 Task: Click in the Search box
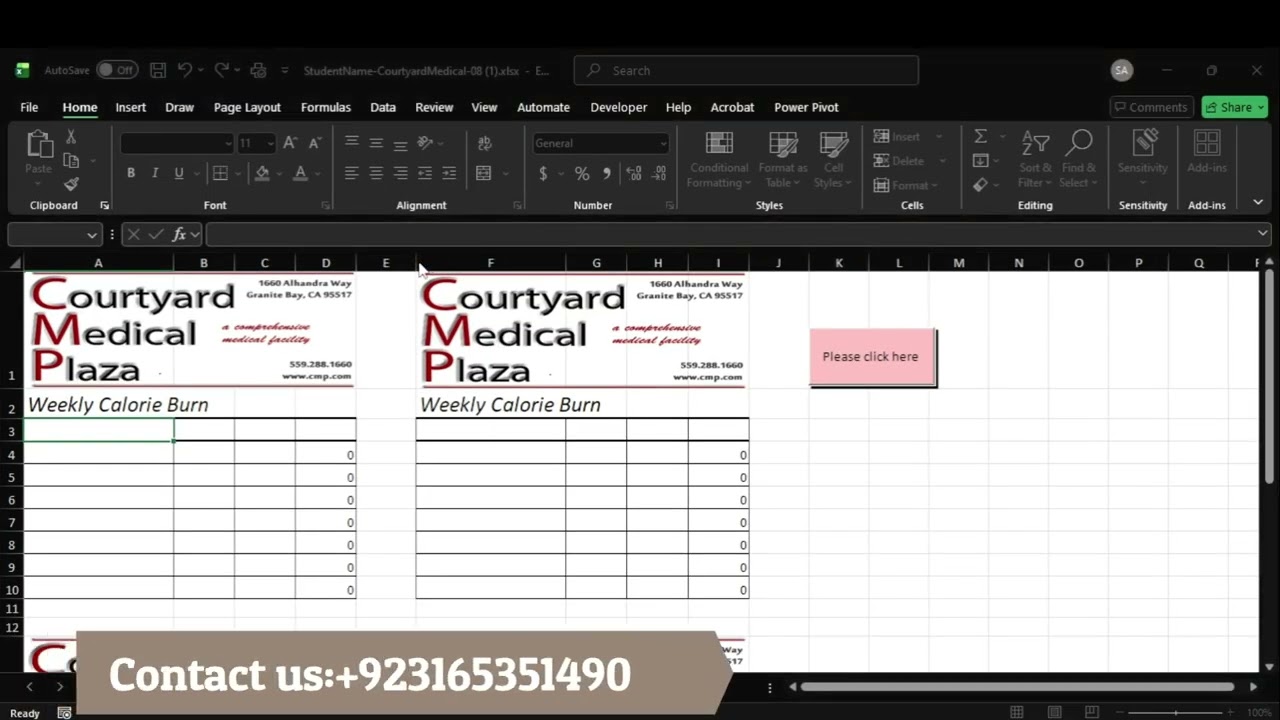(x=746, y=70)
